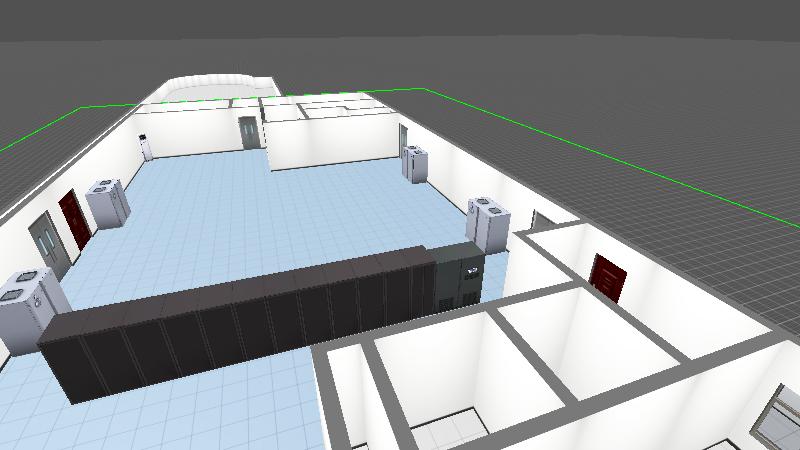Click the top corner of the green boundary line
The height and width of the screenshot is (450, 800).
pyautogui.click(x=427, y=89)
